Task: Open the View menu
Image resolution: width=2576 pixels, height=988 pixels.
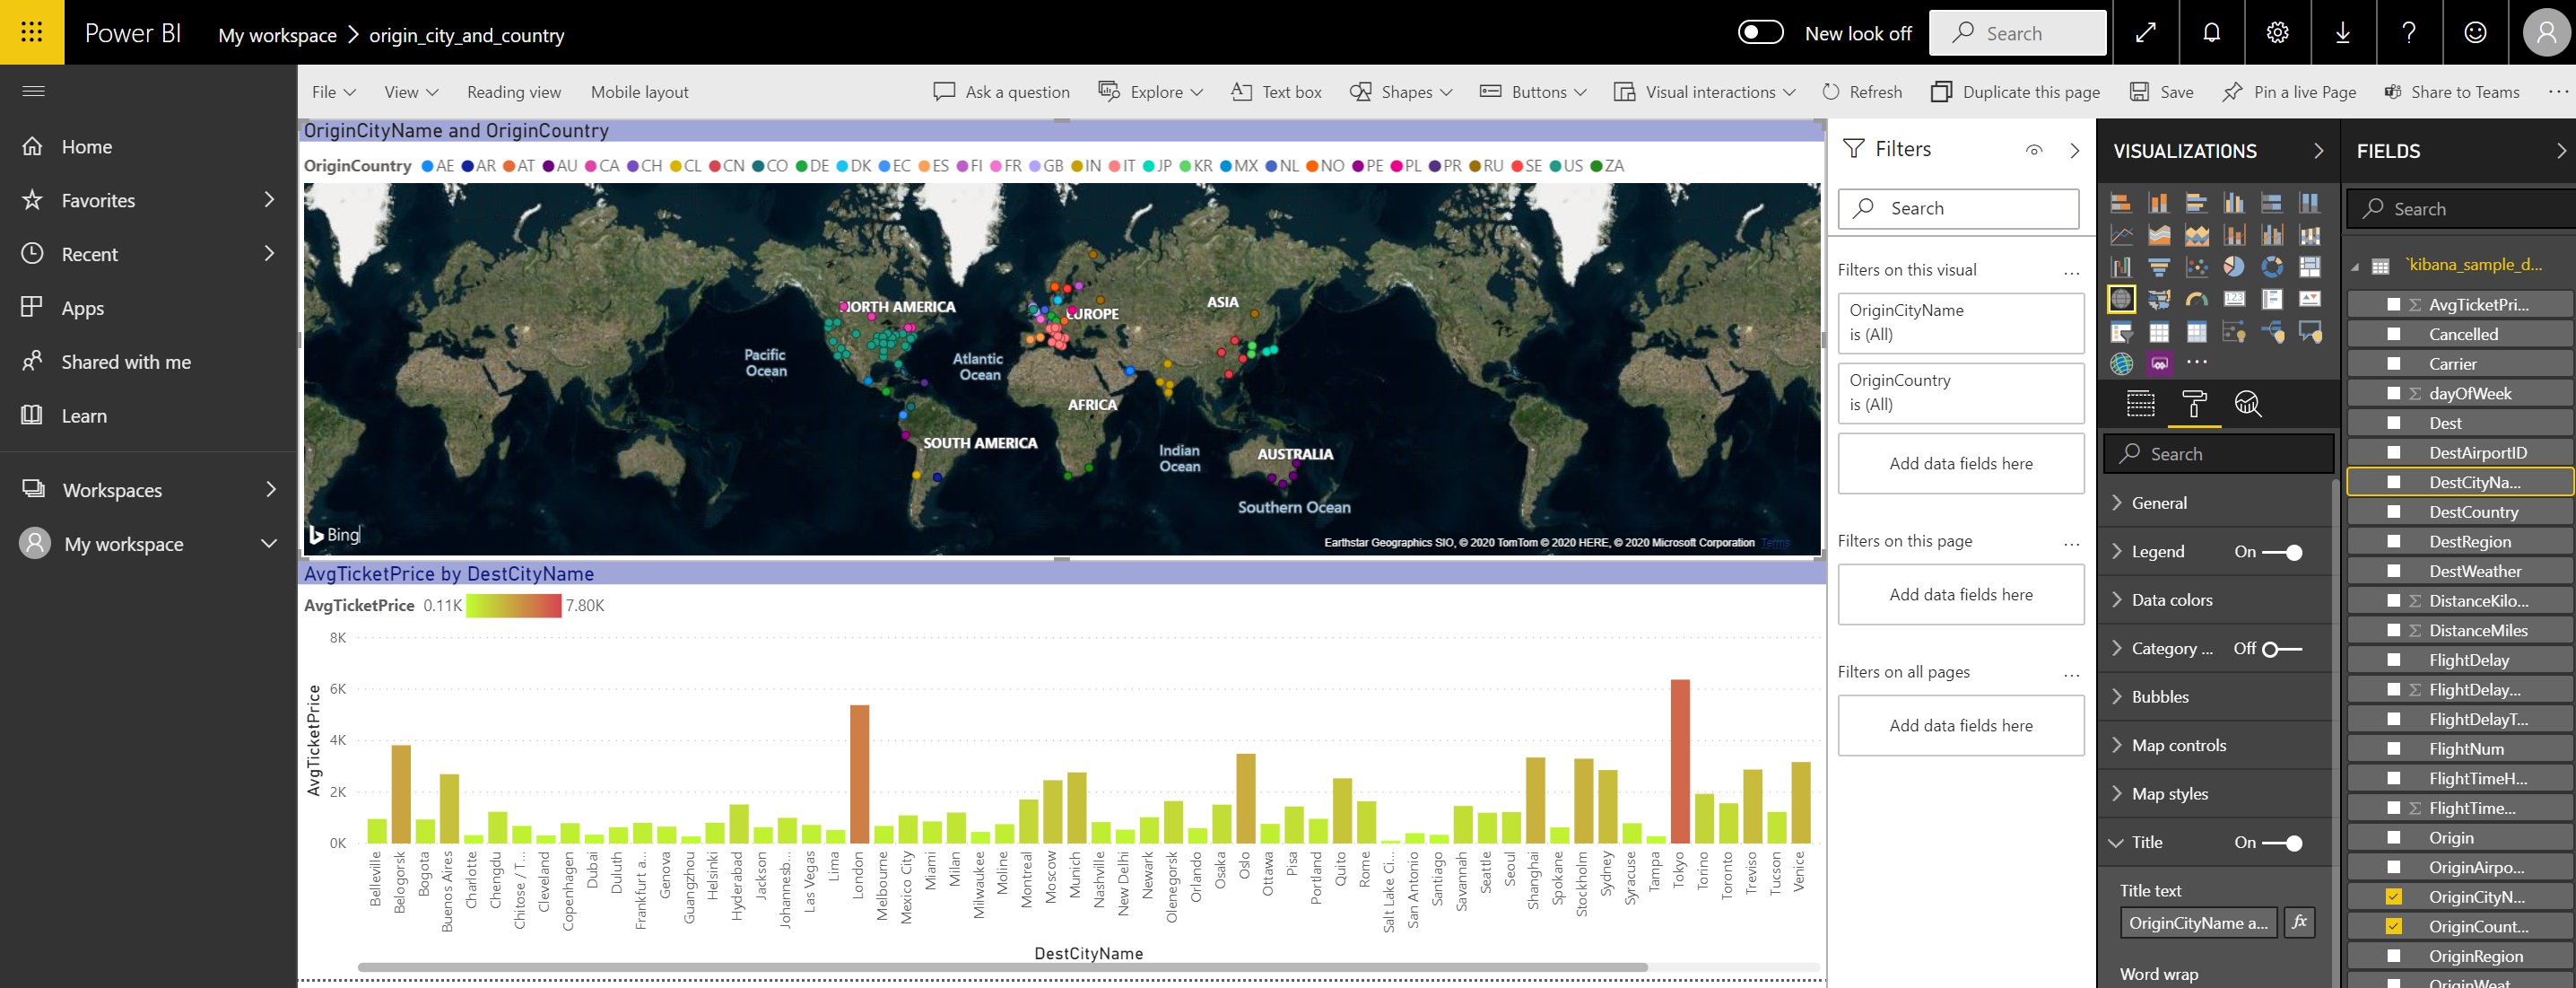Action: (411, 92)
